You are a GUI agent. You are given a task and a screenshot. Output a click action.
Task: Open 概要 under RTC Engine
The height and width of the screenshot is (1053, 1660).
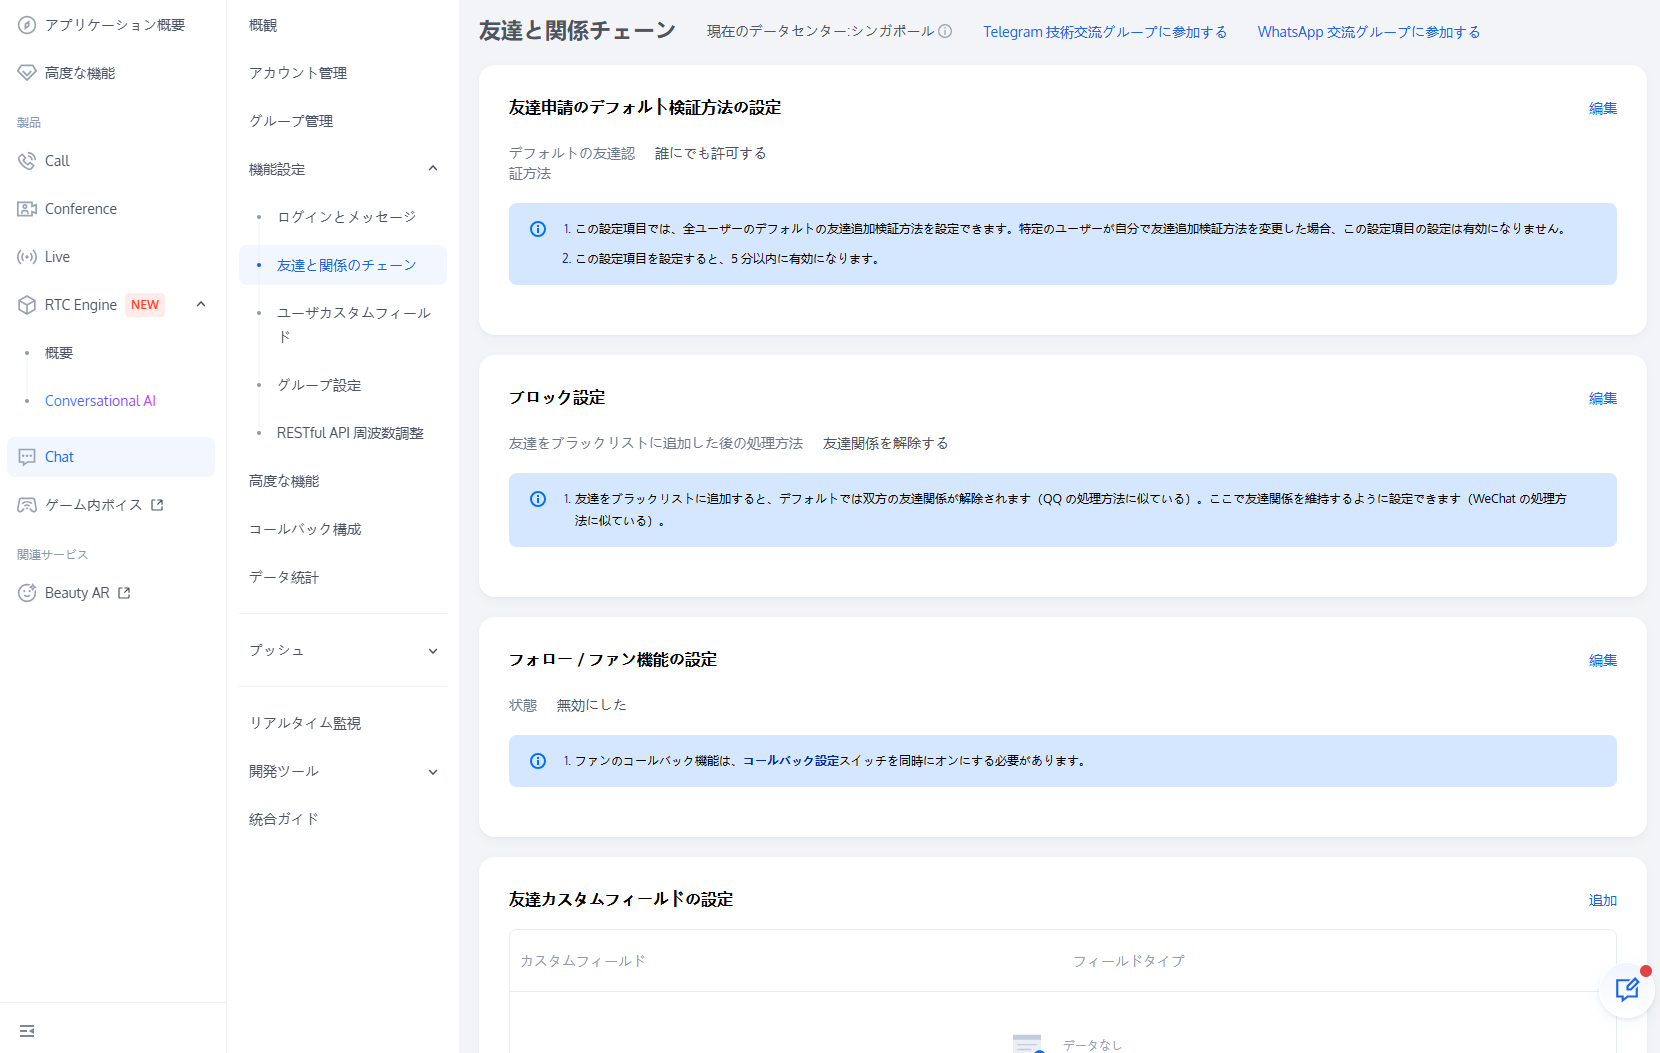coord(59,353)
